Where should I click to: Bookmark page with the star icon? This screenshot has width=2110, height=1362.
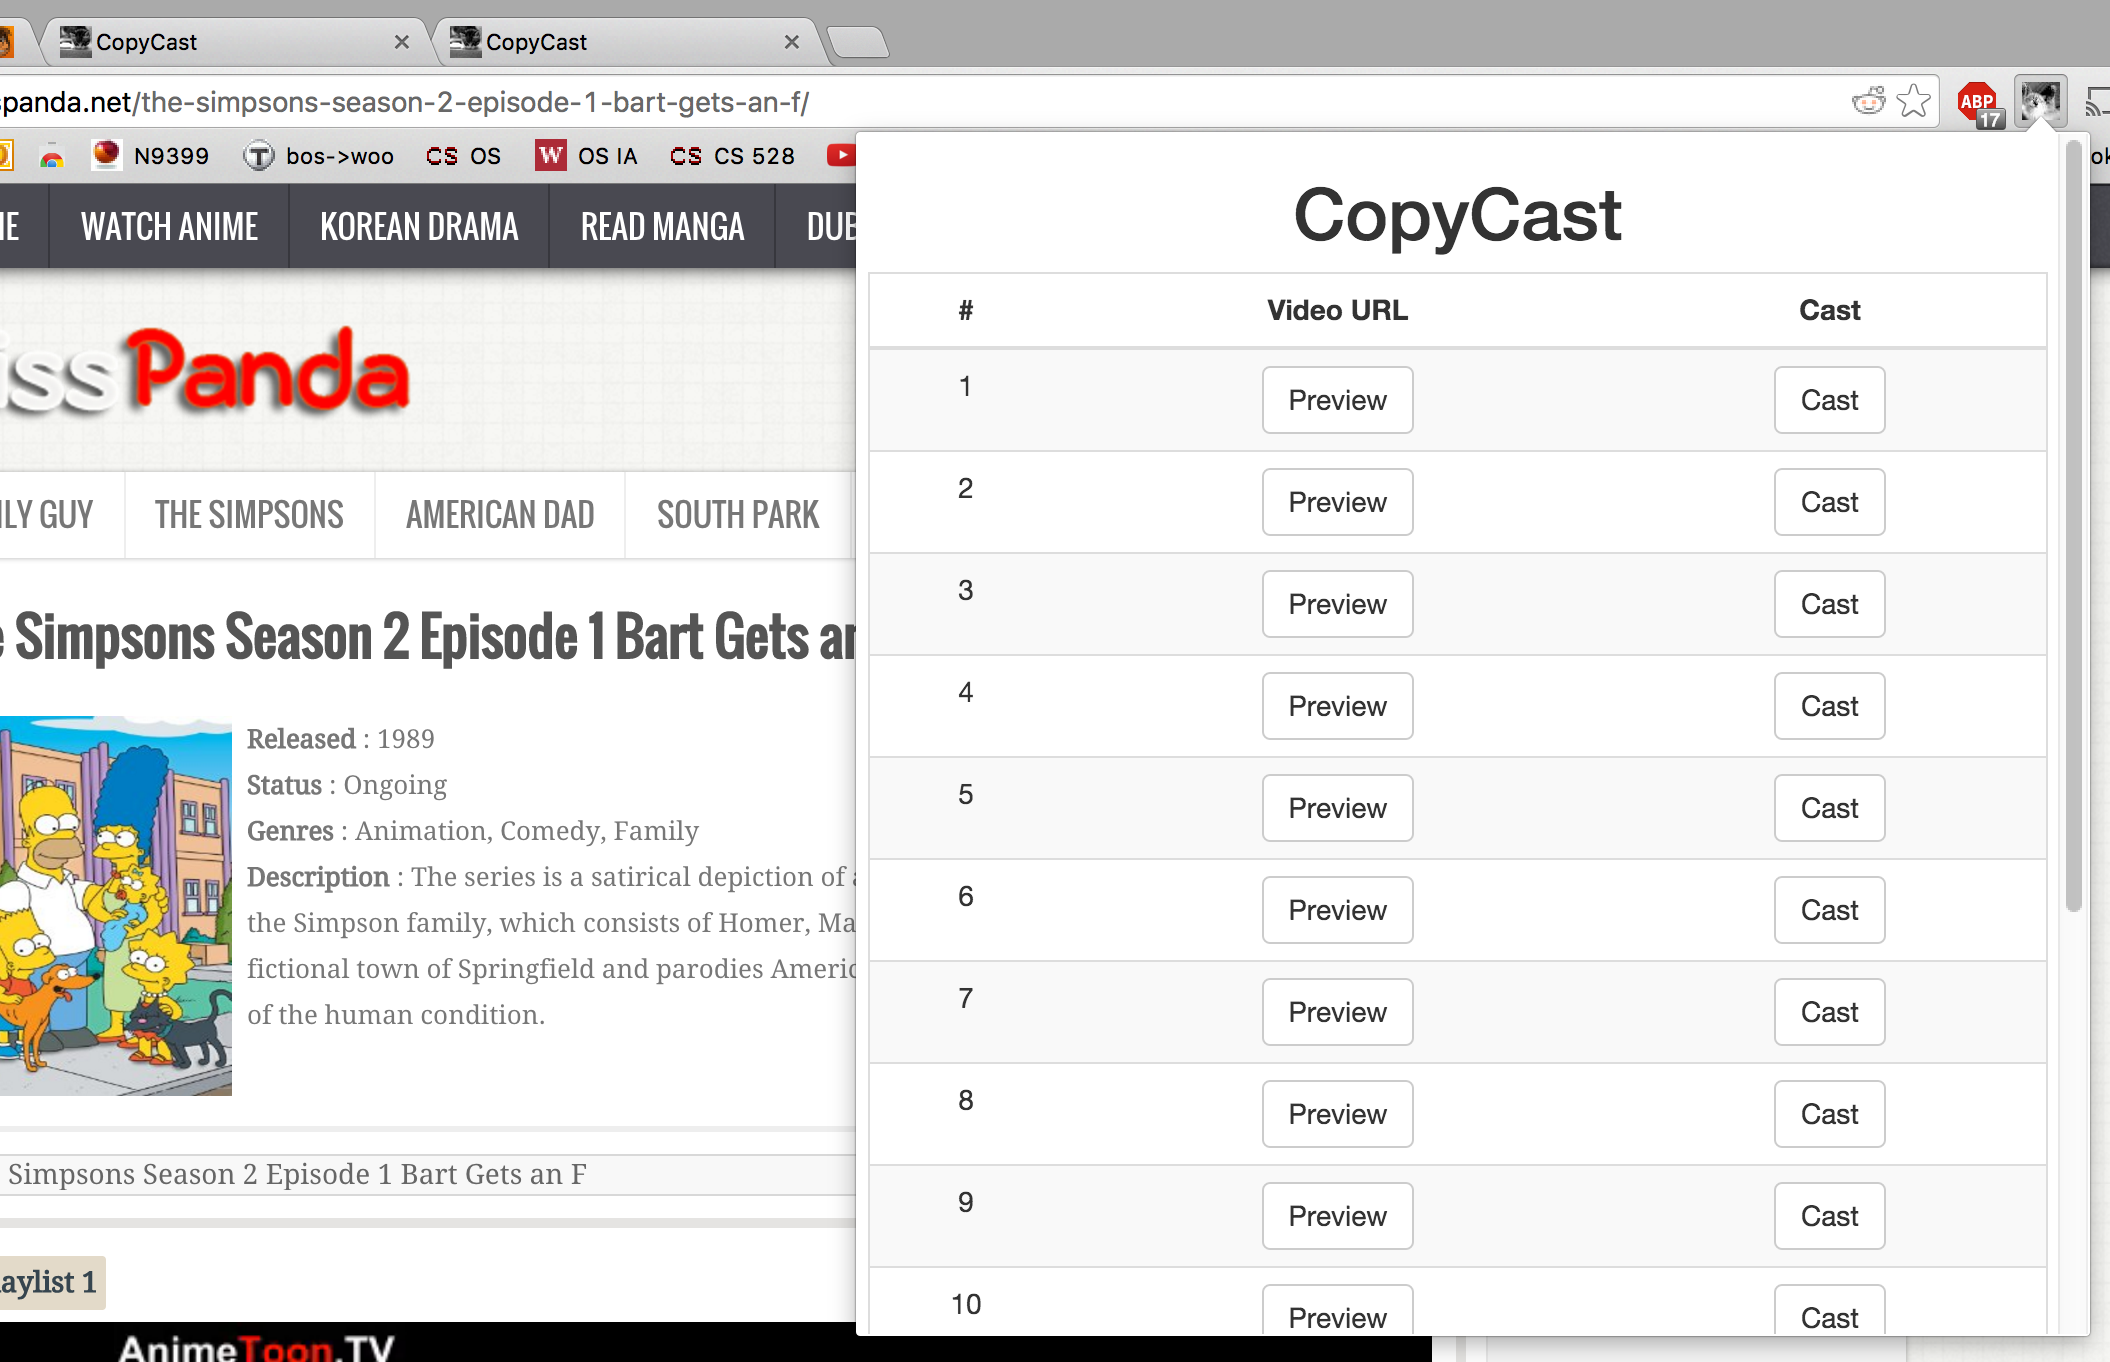[x=1914, y=101]
